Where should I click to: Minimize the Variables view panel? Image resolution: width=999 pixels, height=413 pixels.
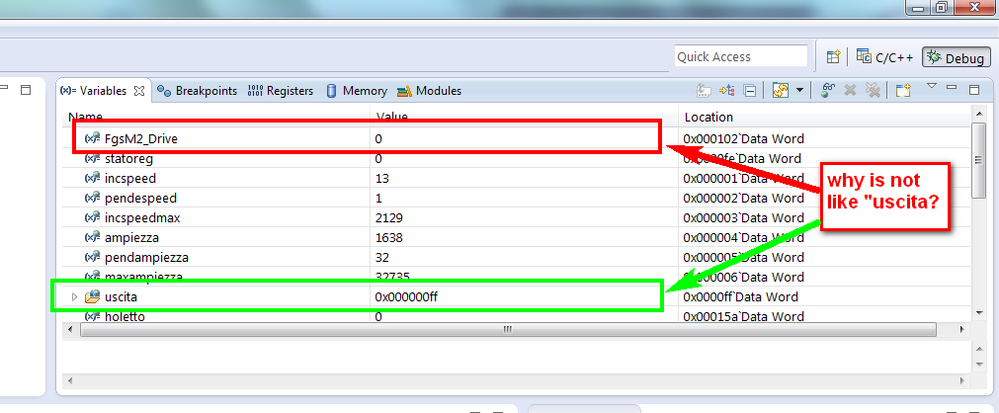[x=952, y=87]
